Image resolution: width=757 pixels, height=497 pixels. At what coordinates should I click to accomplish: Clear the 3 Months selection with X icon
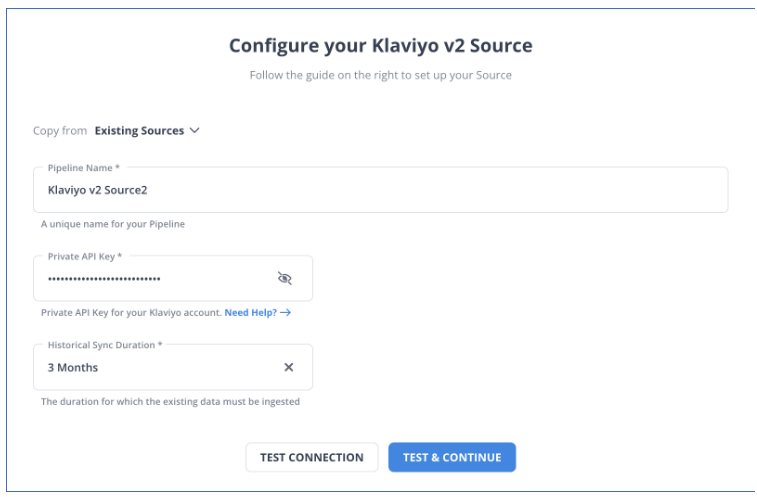pos(289,368)
